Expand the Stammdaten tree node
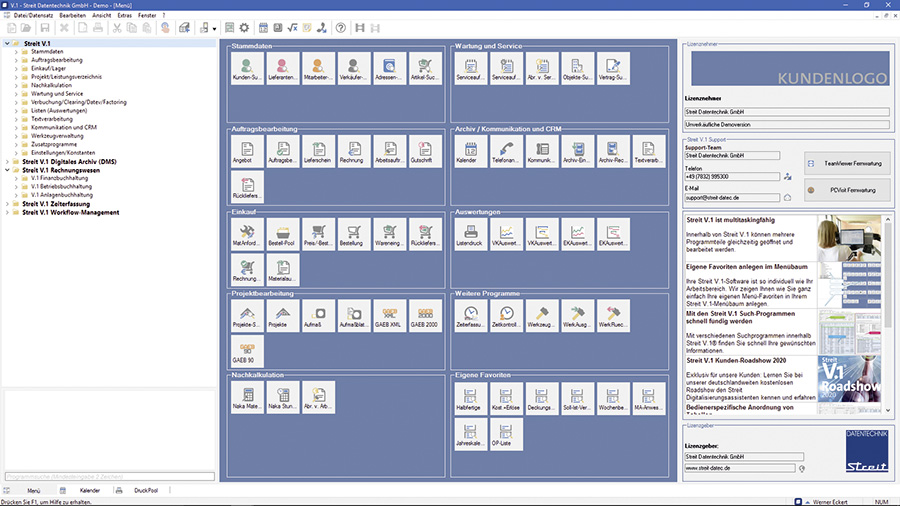This screenshot has width=900, height=506. (x=16, y=52)
